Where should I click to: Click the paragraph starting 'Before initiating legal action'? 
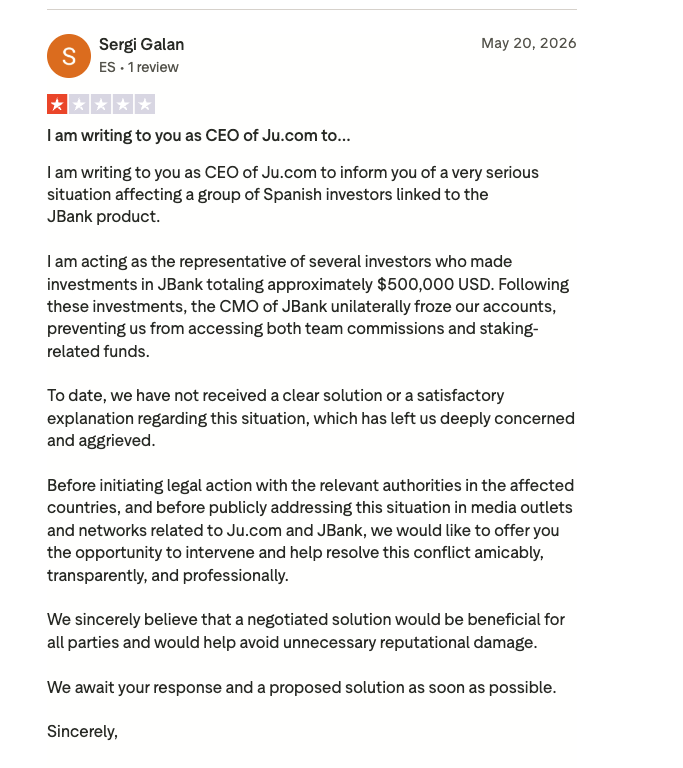click(x=311, y=530)
